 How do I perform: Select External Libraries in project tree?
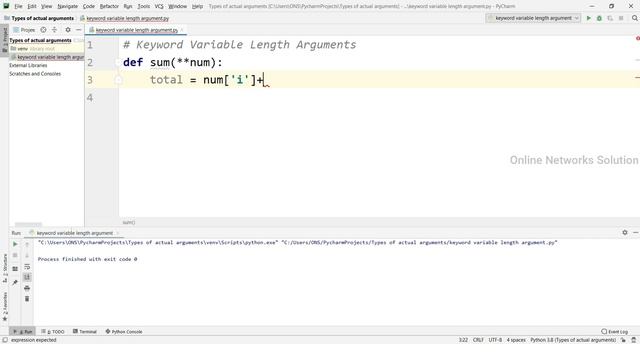(28, 65)
